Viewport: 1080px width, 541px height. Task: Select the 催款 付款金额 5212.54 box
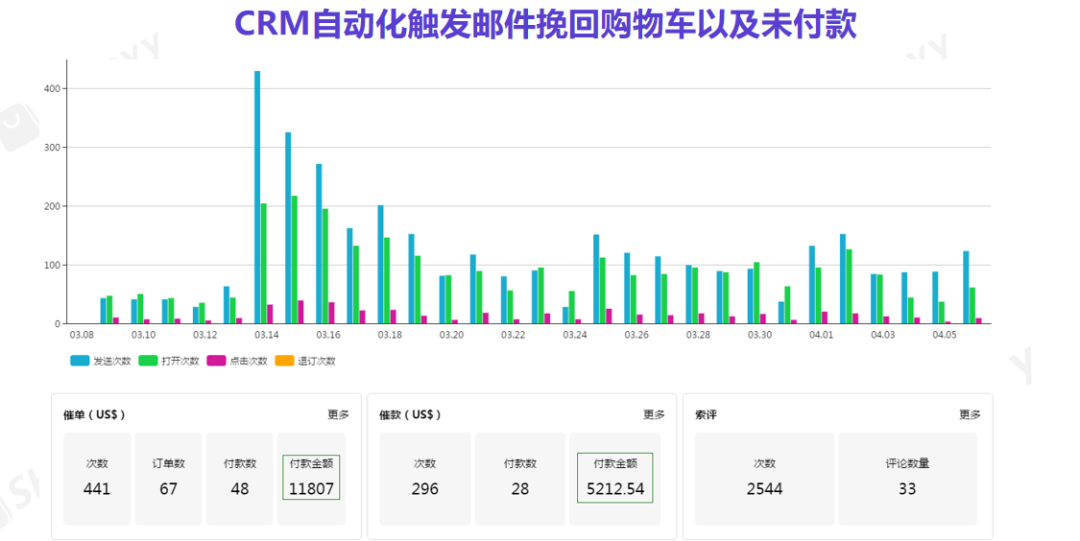tap(615, 478)
